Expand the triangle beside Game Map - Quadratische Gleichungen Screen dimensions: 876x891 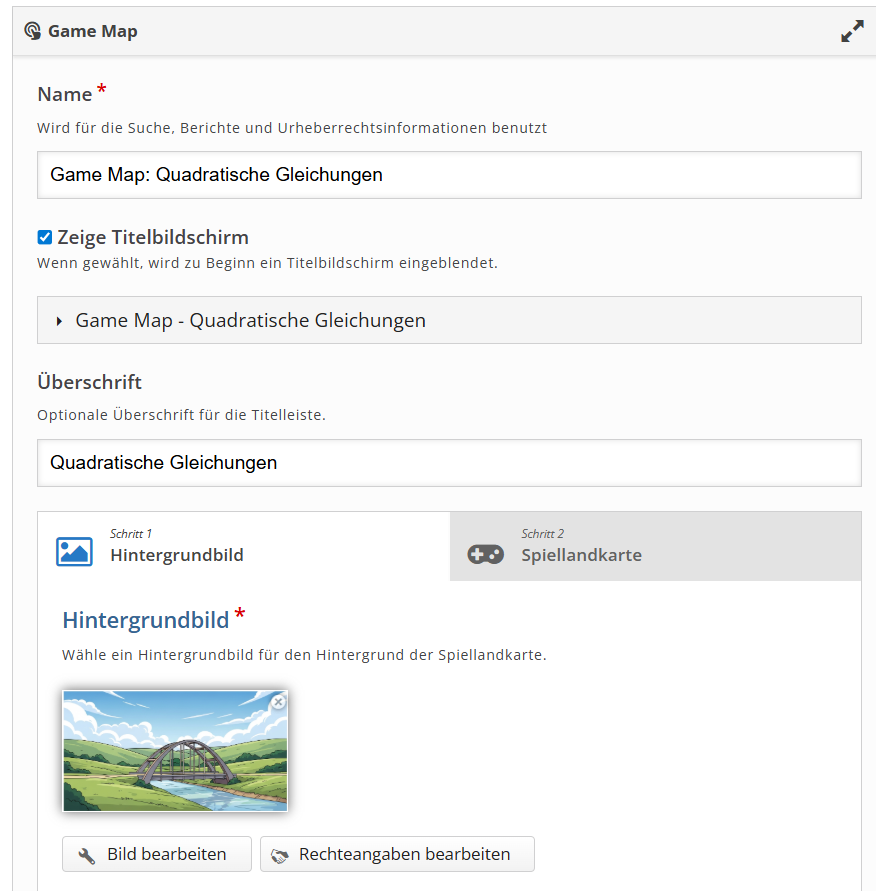click(60, 321)
